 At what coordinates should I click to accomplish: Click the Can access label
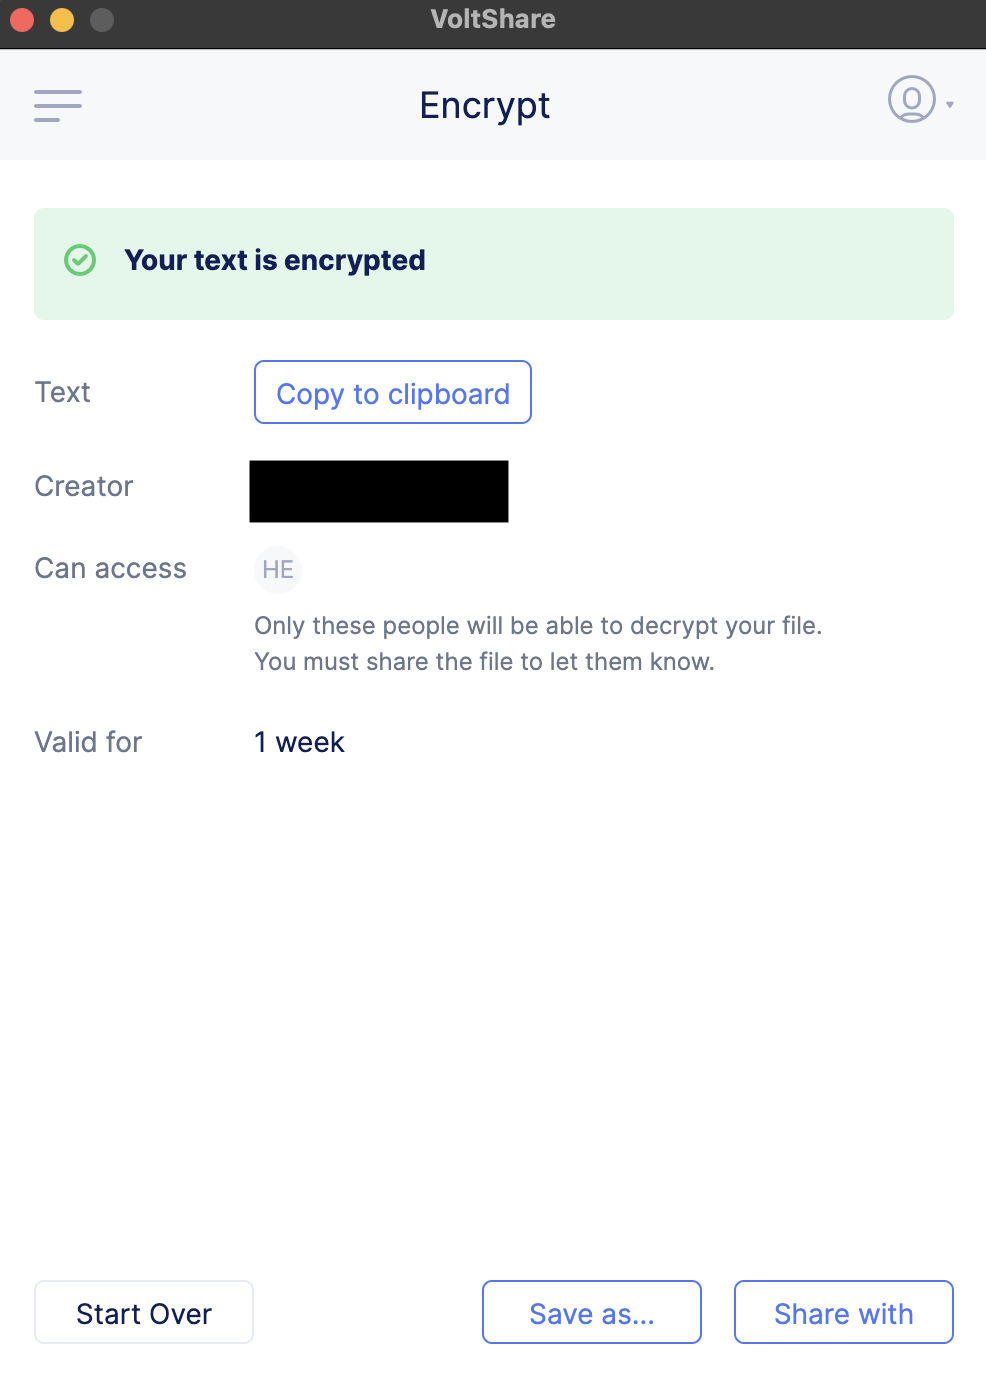coord(110,568)
